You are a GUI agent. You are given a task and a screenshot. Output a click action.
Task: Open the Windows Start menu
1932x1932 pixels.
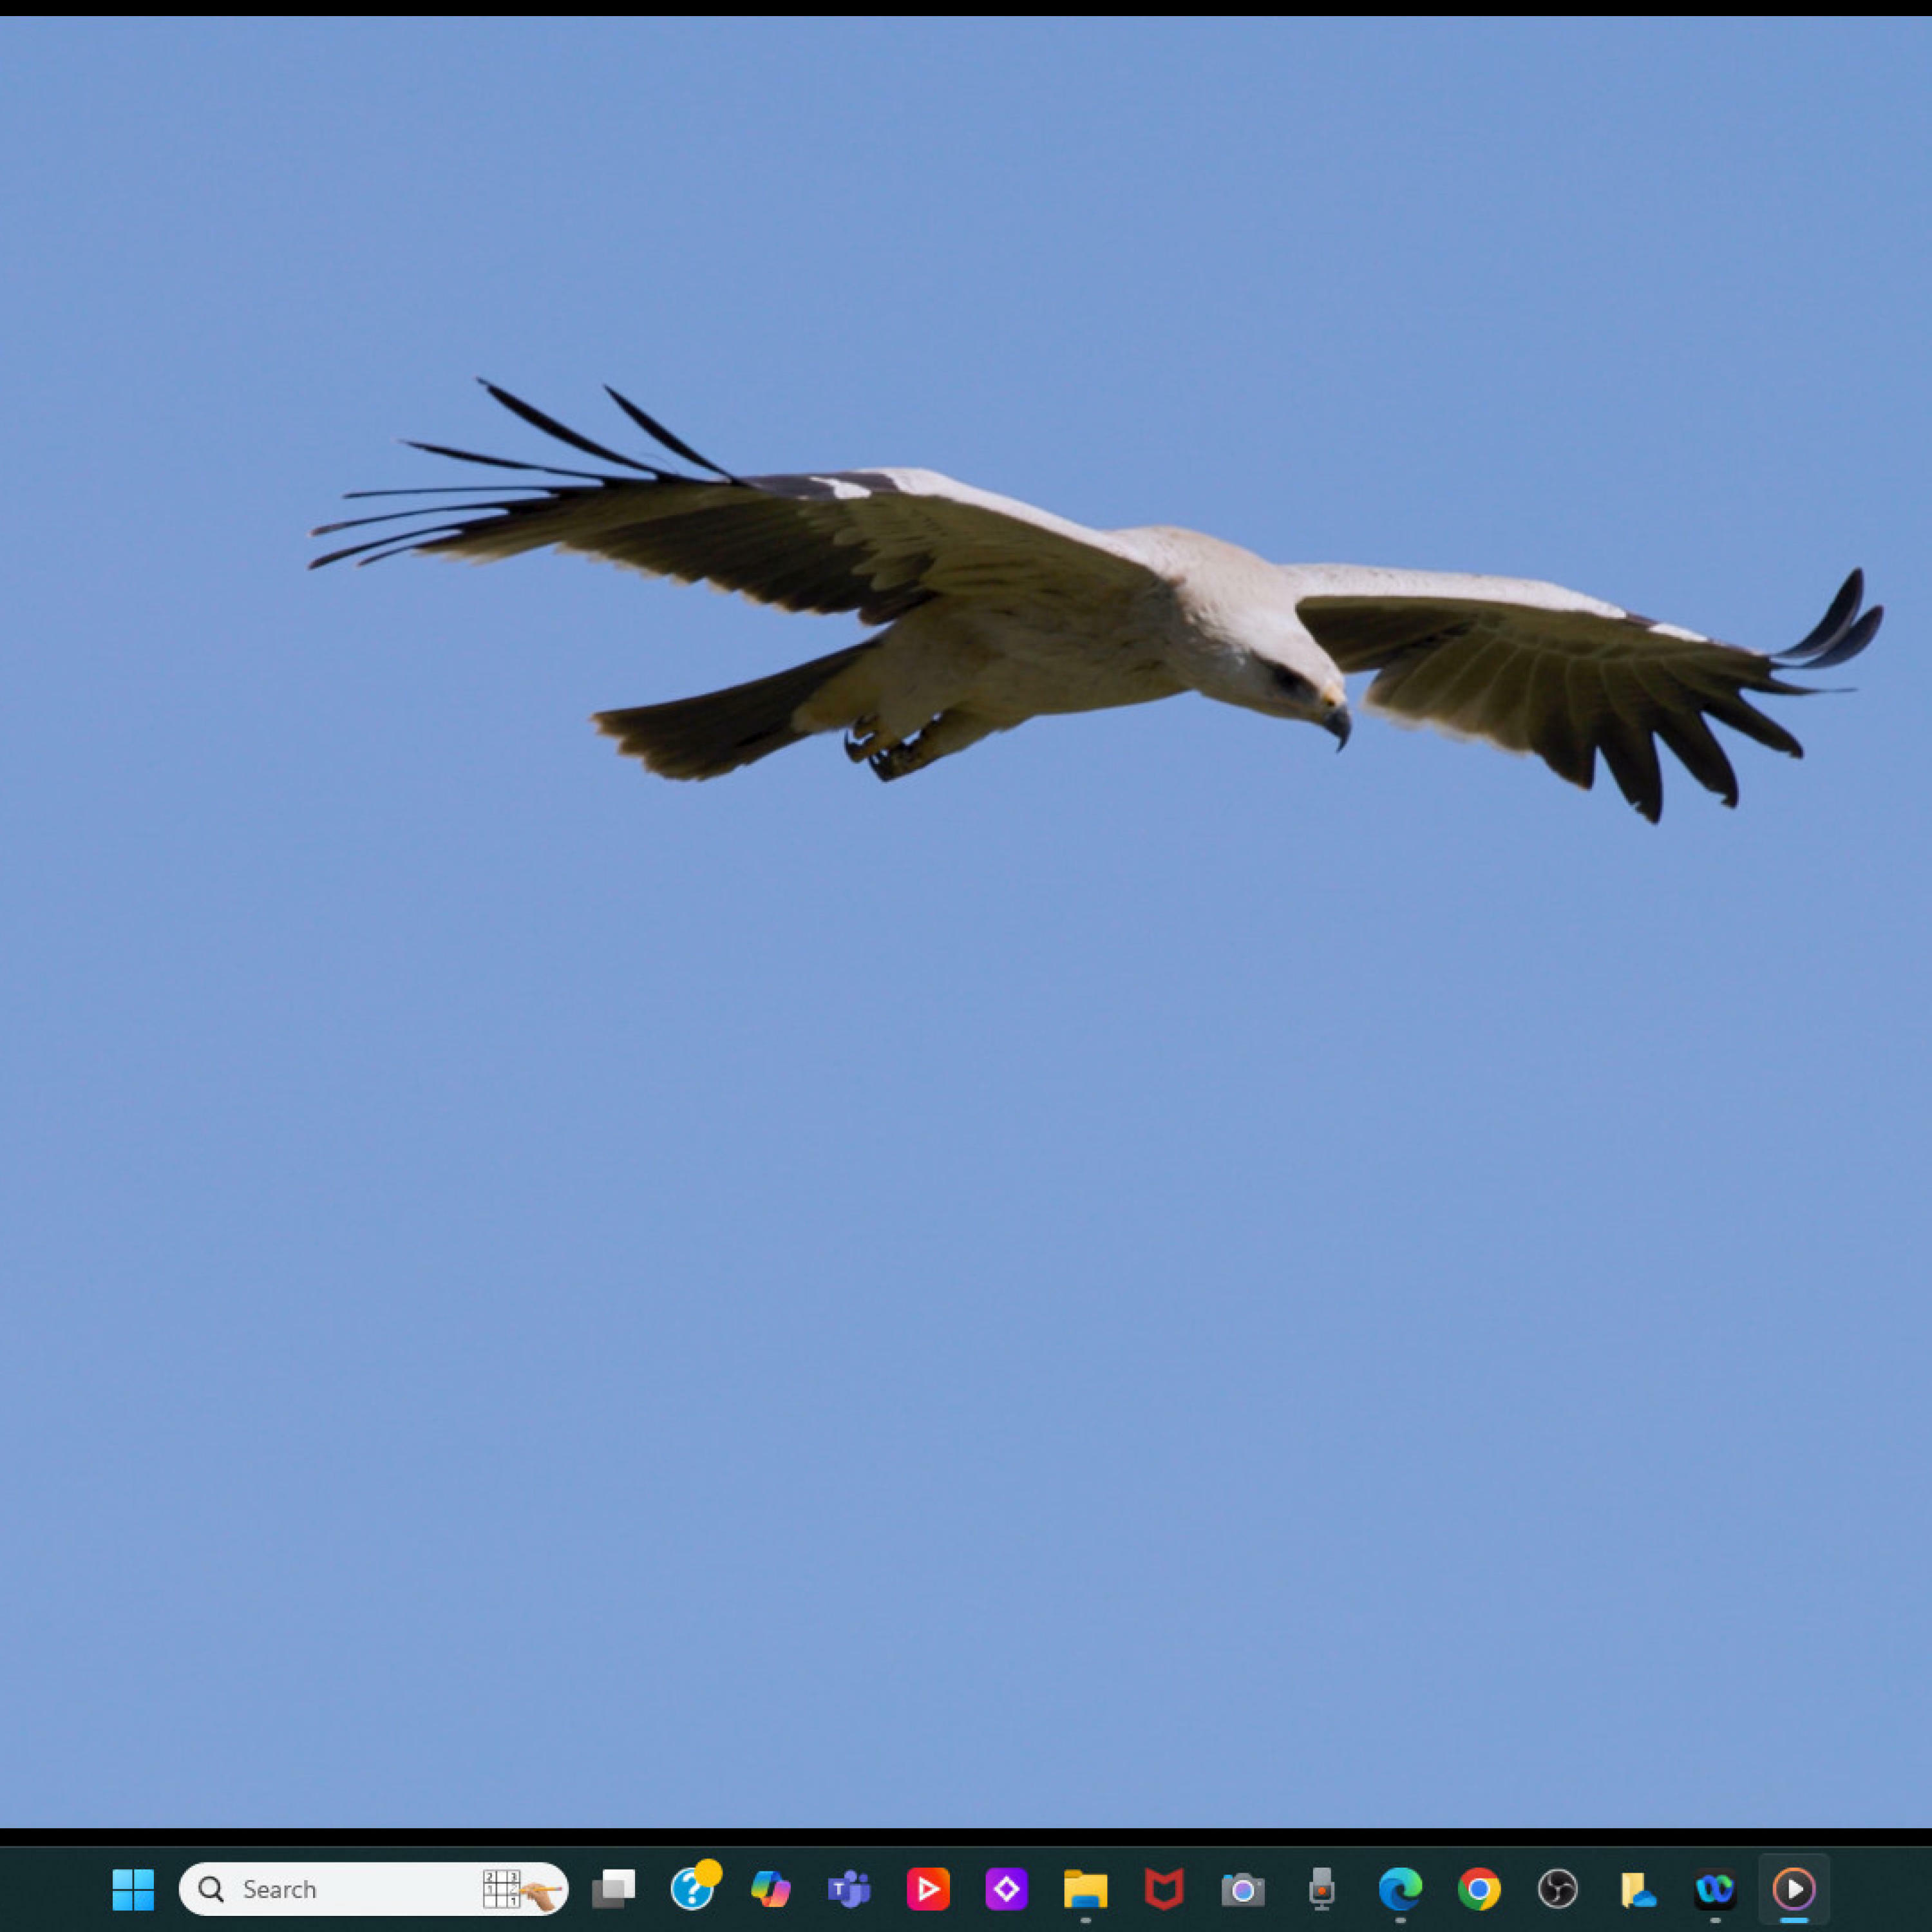(133, 1889)
